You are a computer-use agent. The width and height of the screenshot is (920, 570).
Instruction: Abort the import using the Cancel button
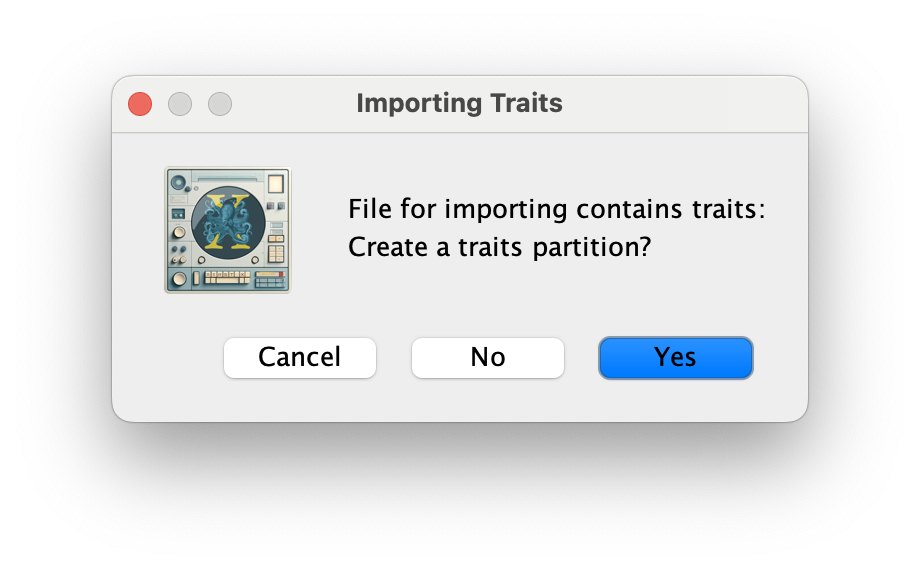300,357
